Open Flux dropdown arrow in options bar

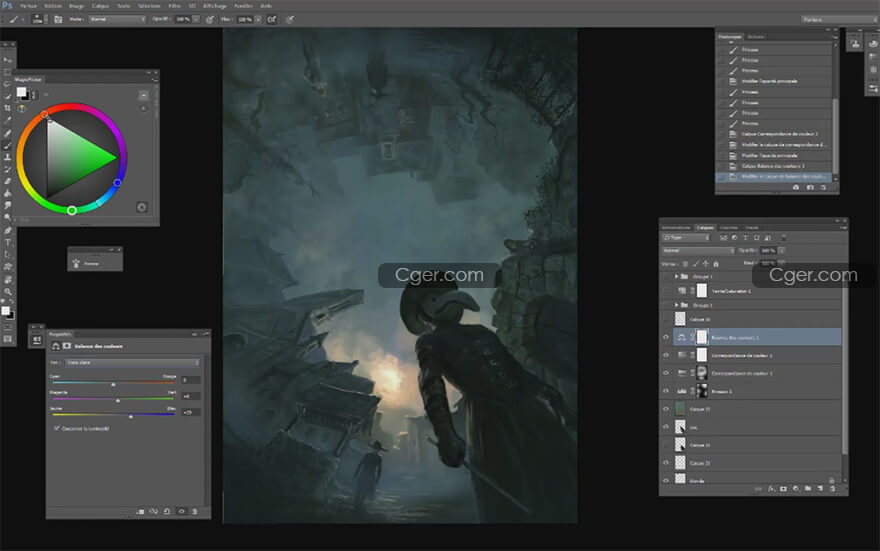(x=258, y=19)
